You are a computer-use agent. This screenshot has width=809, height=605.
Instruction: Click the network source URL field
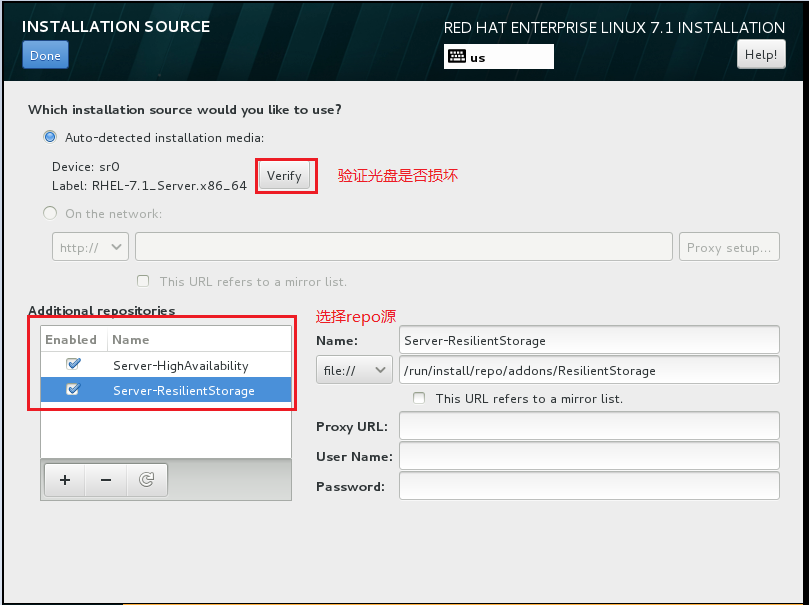[x=403, y=247]
